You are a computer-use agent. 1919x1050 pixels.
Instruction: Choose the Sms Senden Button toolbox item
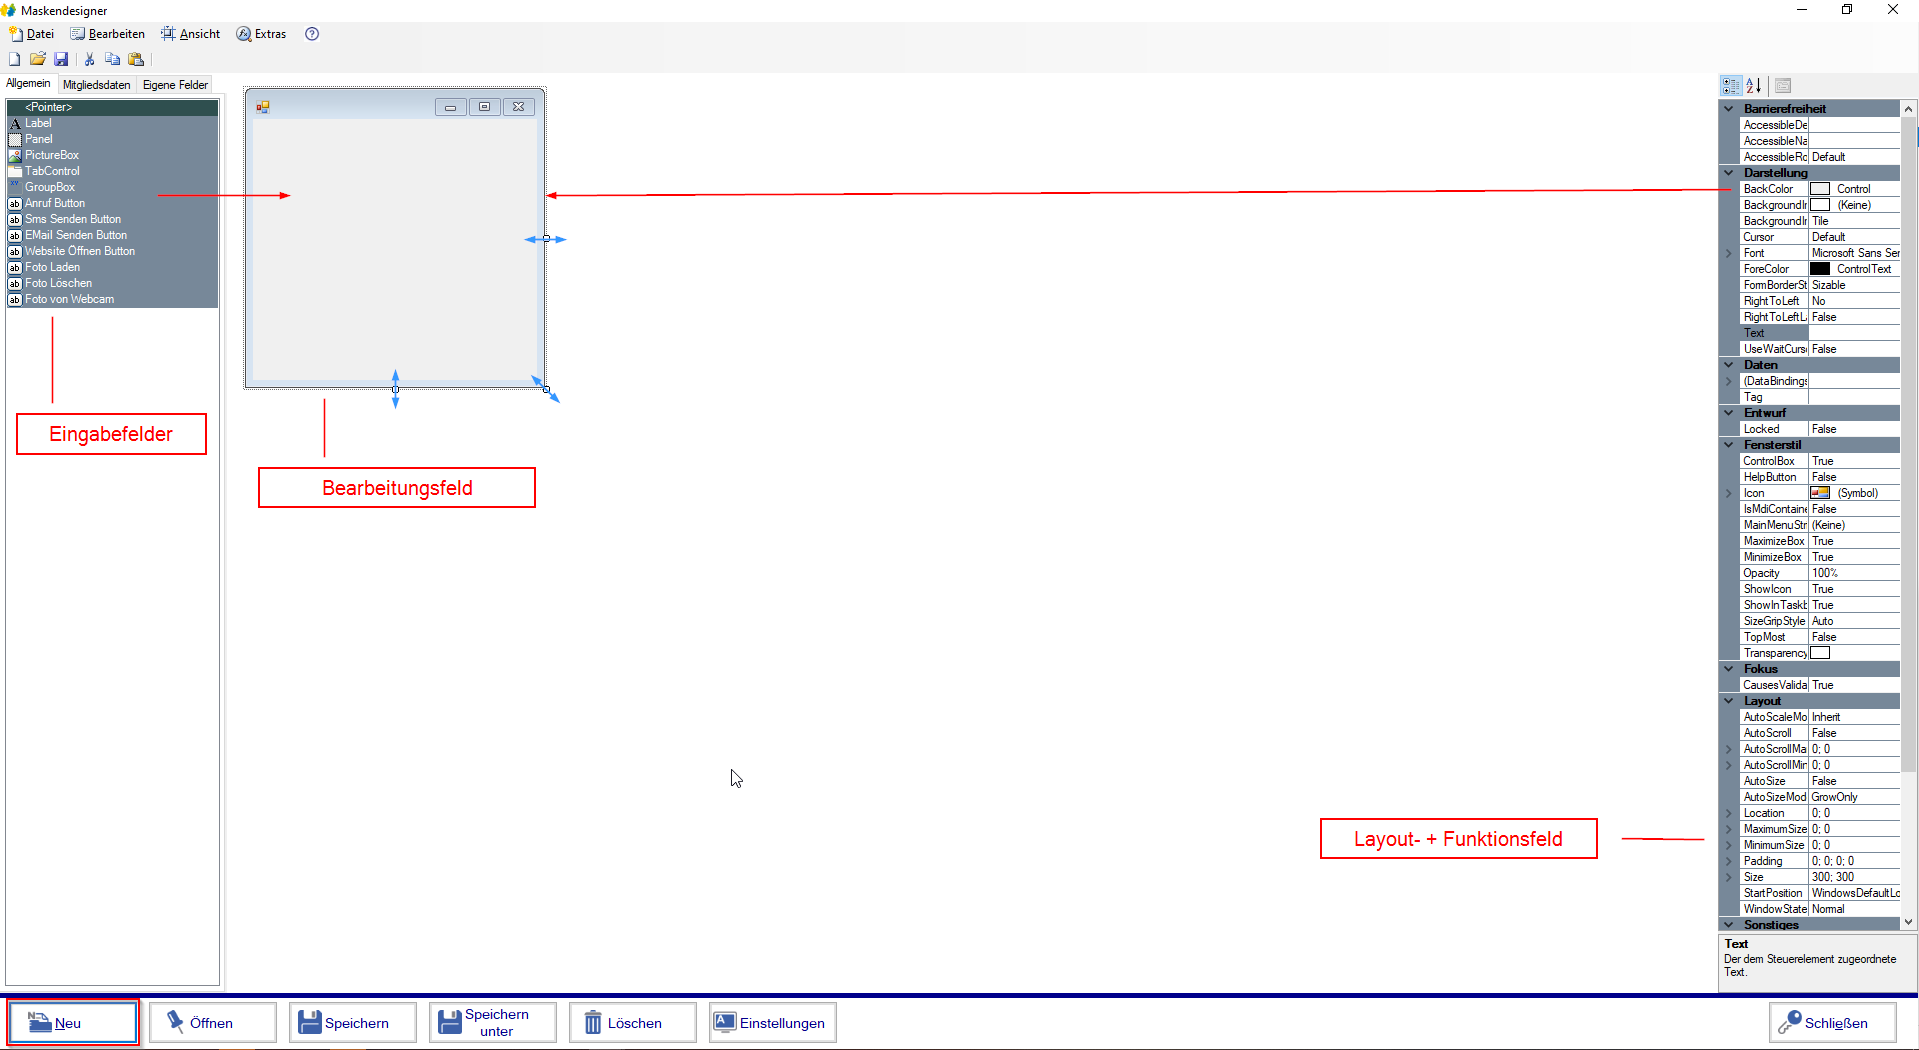click(x=73, y=219)
